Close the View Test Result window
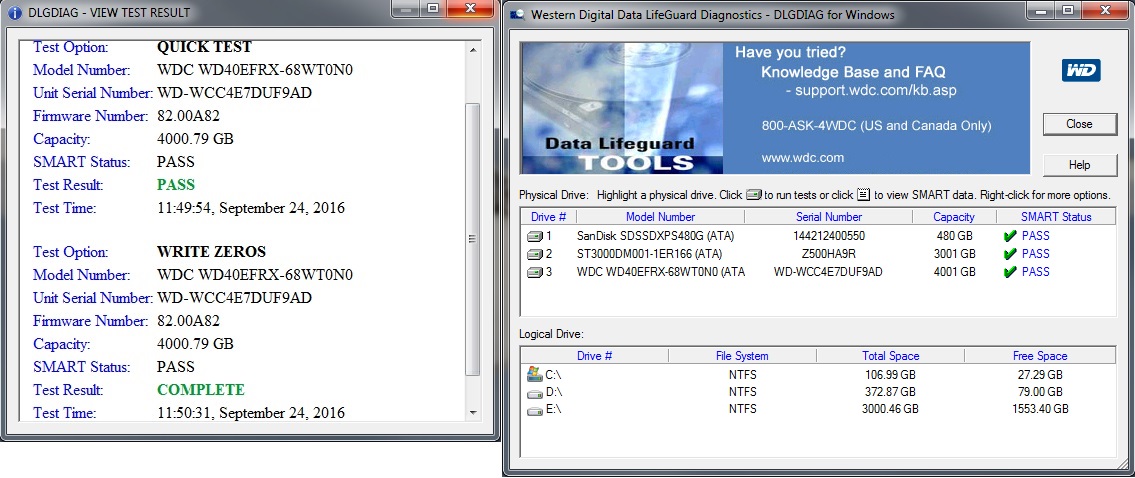 (x=471, y=9)
